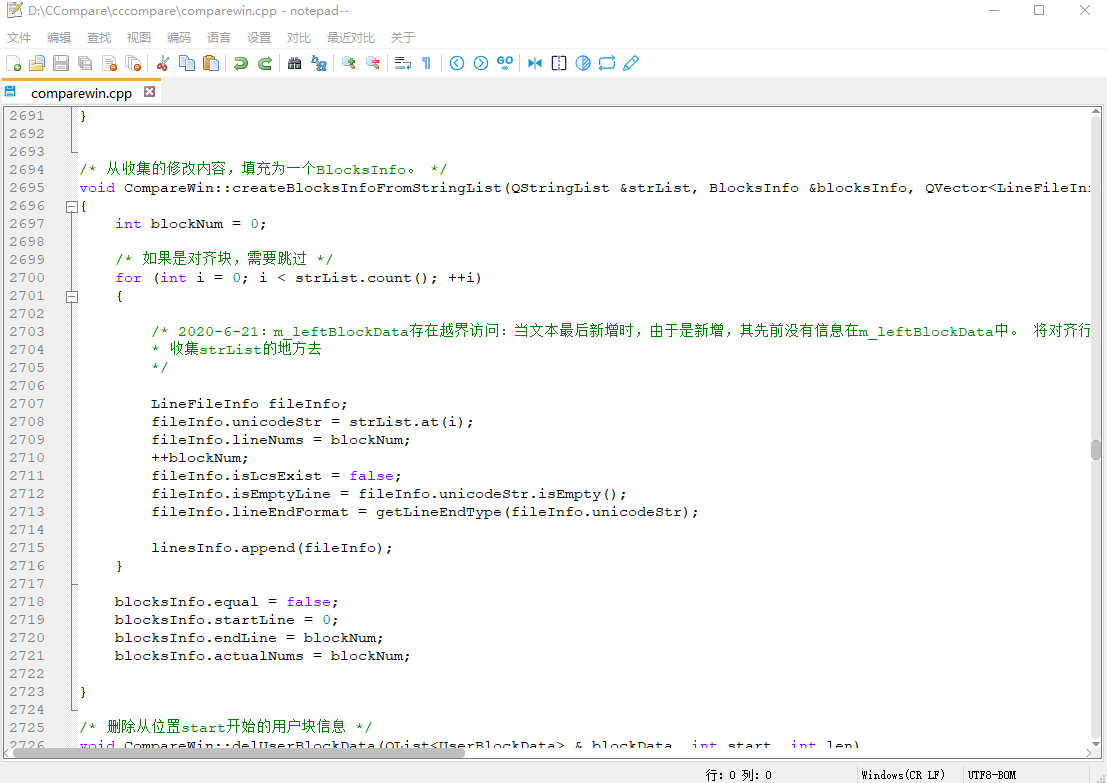This screenshot has height=783, width=1107.
Task: Toggle show all characters pilcrow icon
Action: (x=426, y=64)
